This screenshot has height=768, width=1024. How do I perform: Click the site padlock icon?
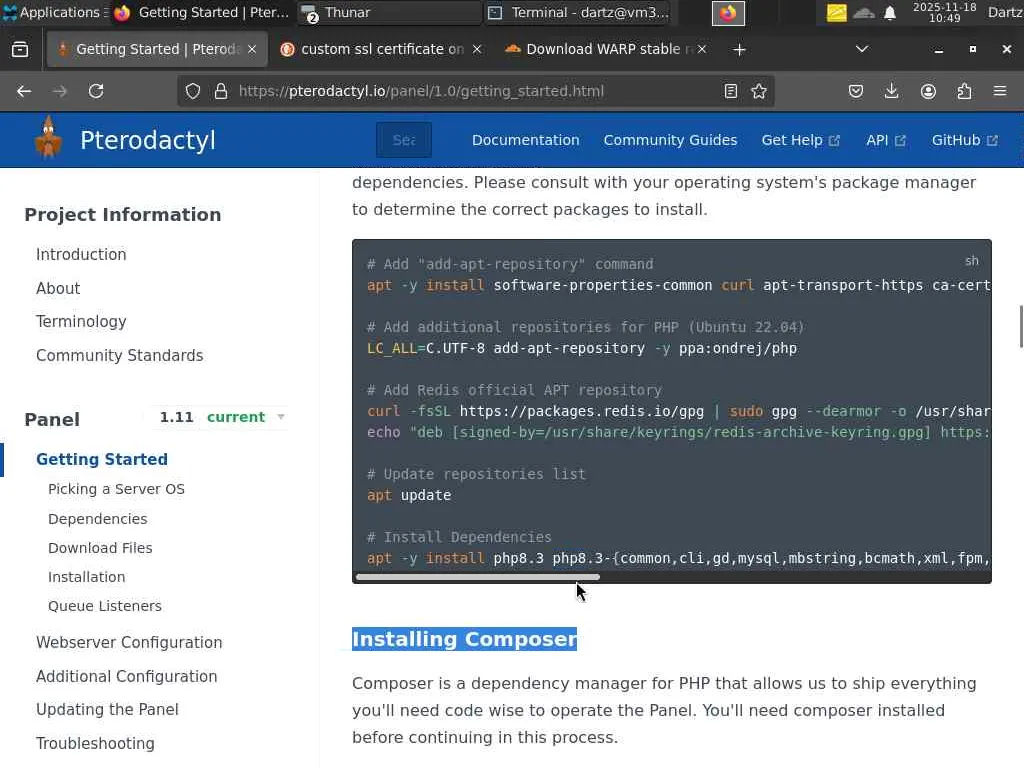(221, 91)
